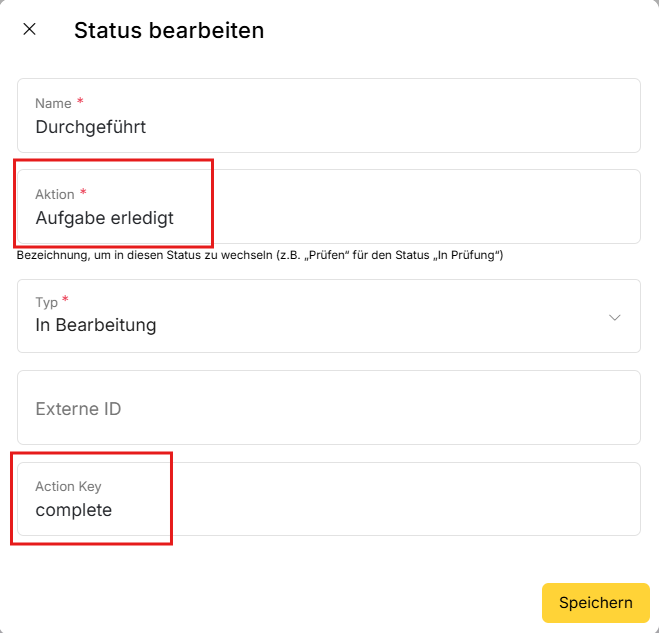Click the Action Key label
This screenshot has height=633, width=659.
(68, 486)
